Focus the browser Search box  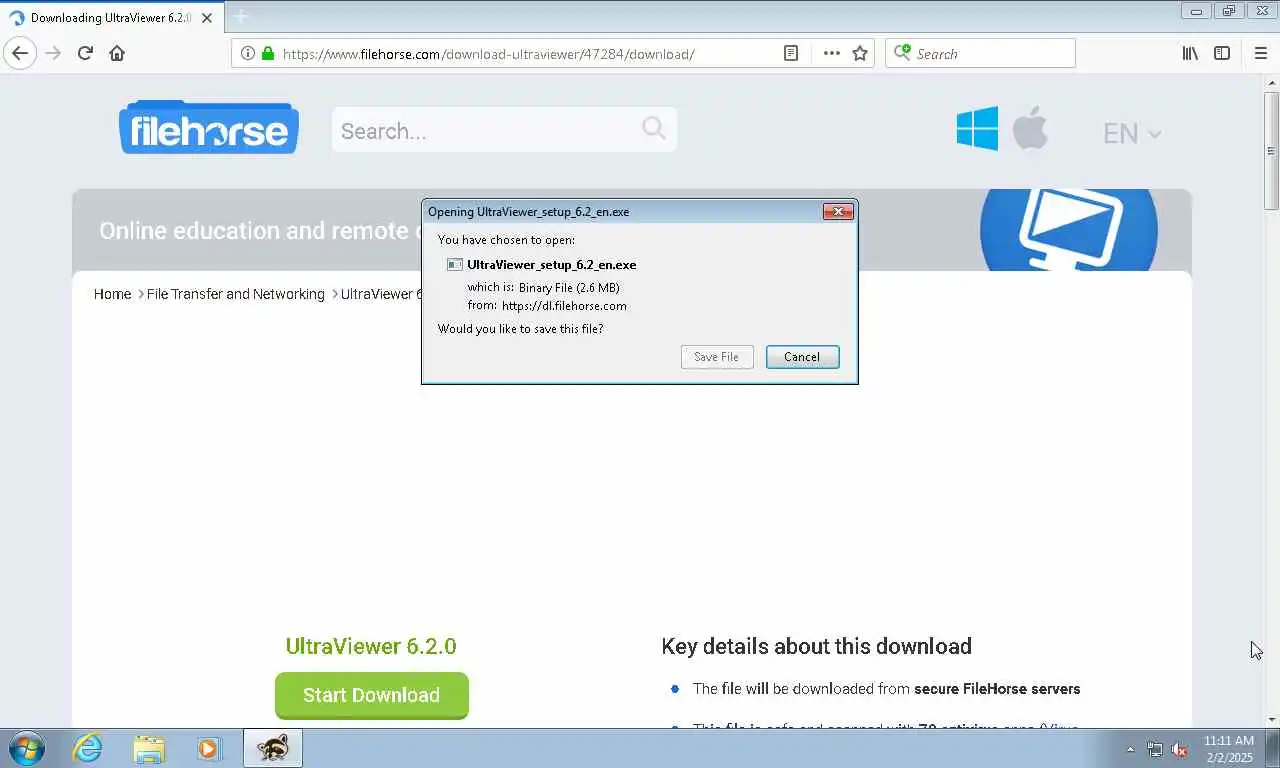click(x=980, y=54)
